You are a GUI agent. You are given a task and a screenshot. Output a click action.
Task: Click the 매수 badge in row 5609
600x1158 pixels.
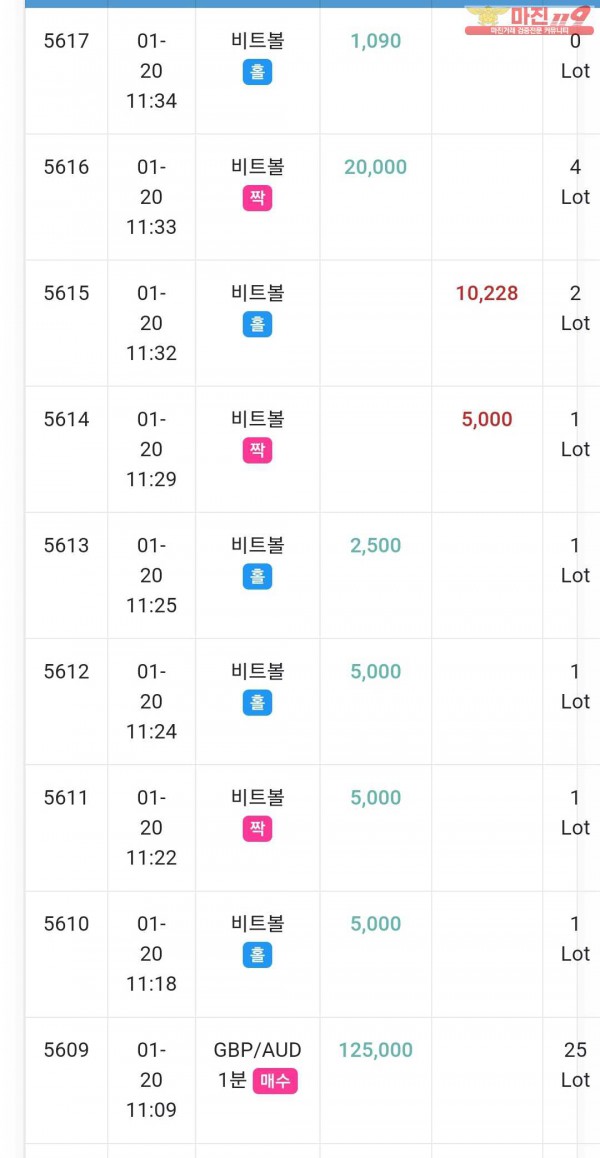(275, 1080)
